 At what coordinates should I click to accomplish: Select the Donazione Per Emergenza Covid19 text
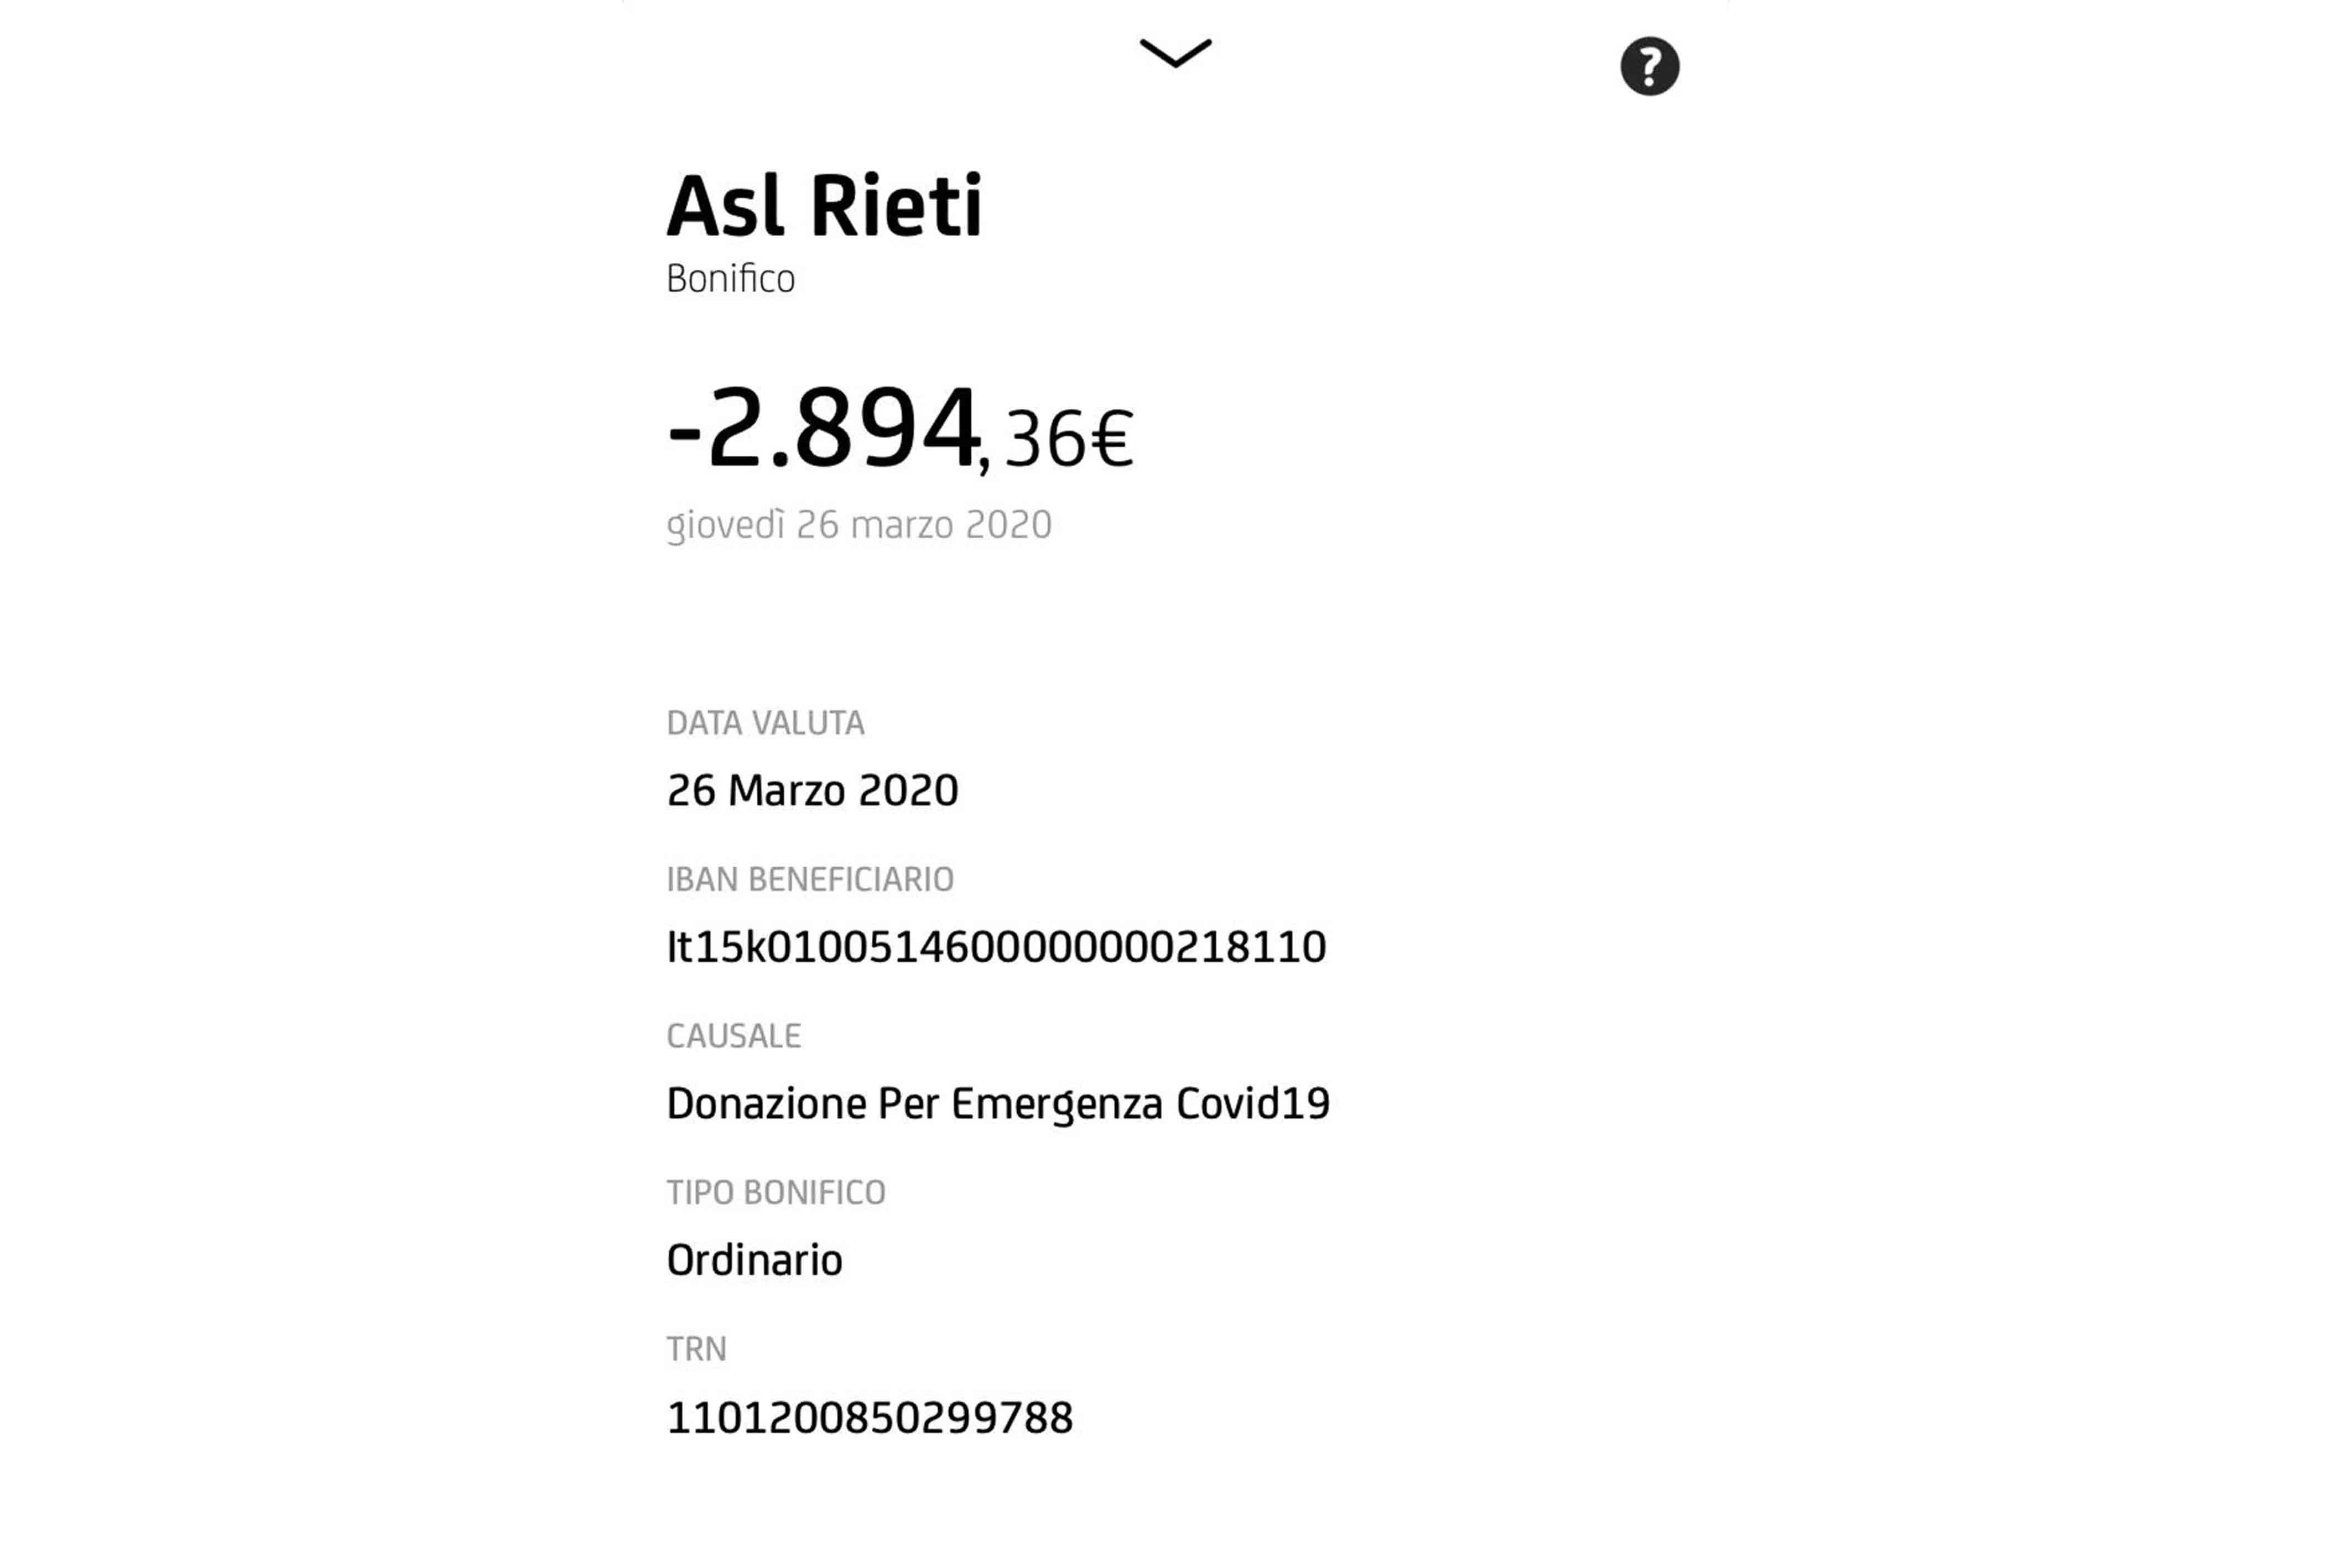997,1104
